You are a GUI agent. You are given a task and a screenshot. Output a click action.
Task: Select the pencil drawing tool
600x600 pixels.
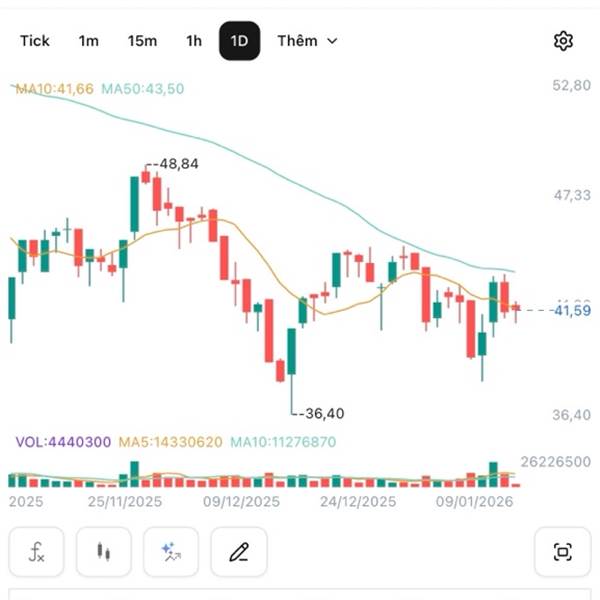click(238, 552)
